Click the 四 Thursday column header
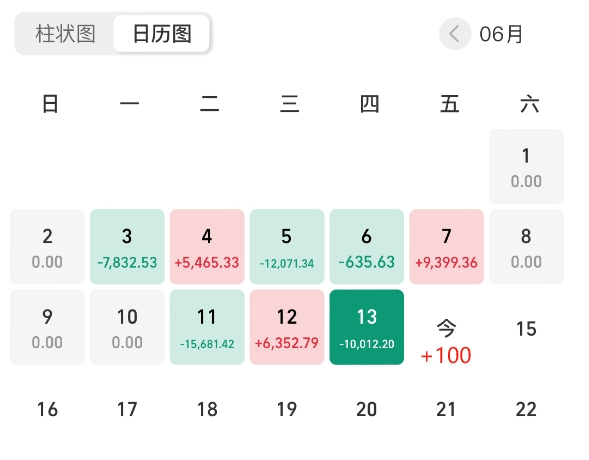Screen dimensions: 589x460 [x=370, y=104]
